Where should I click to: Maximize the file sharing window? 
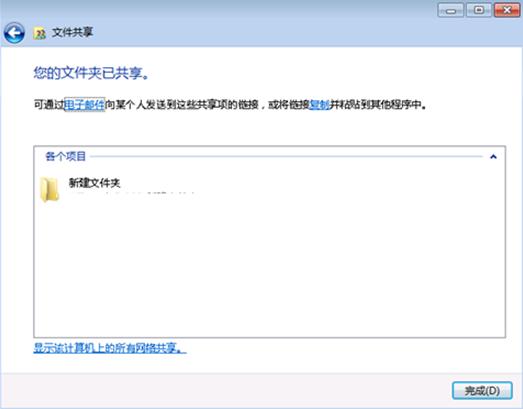(479, 10)
